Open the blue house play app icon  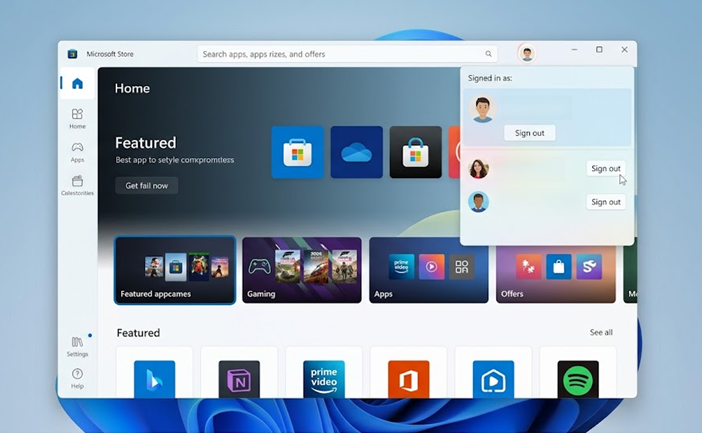tap(493, 379)
